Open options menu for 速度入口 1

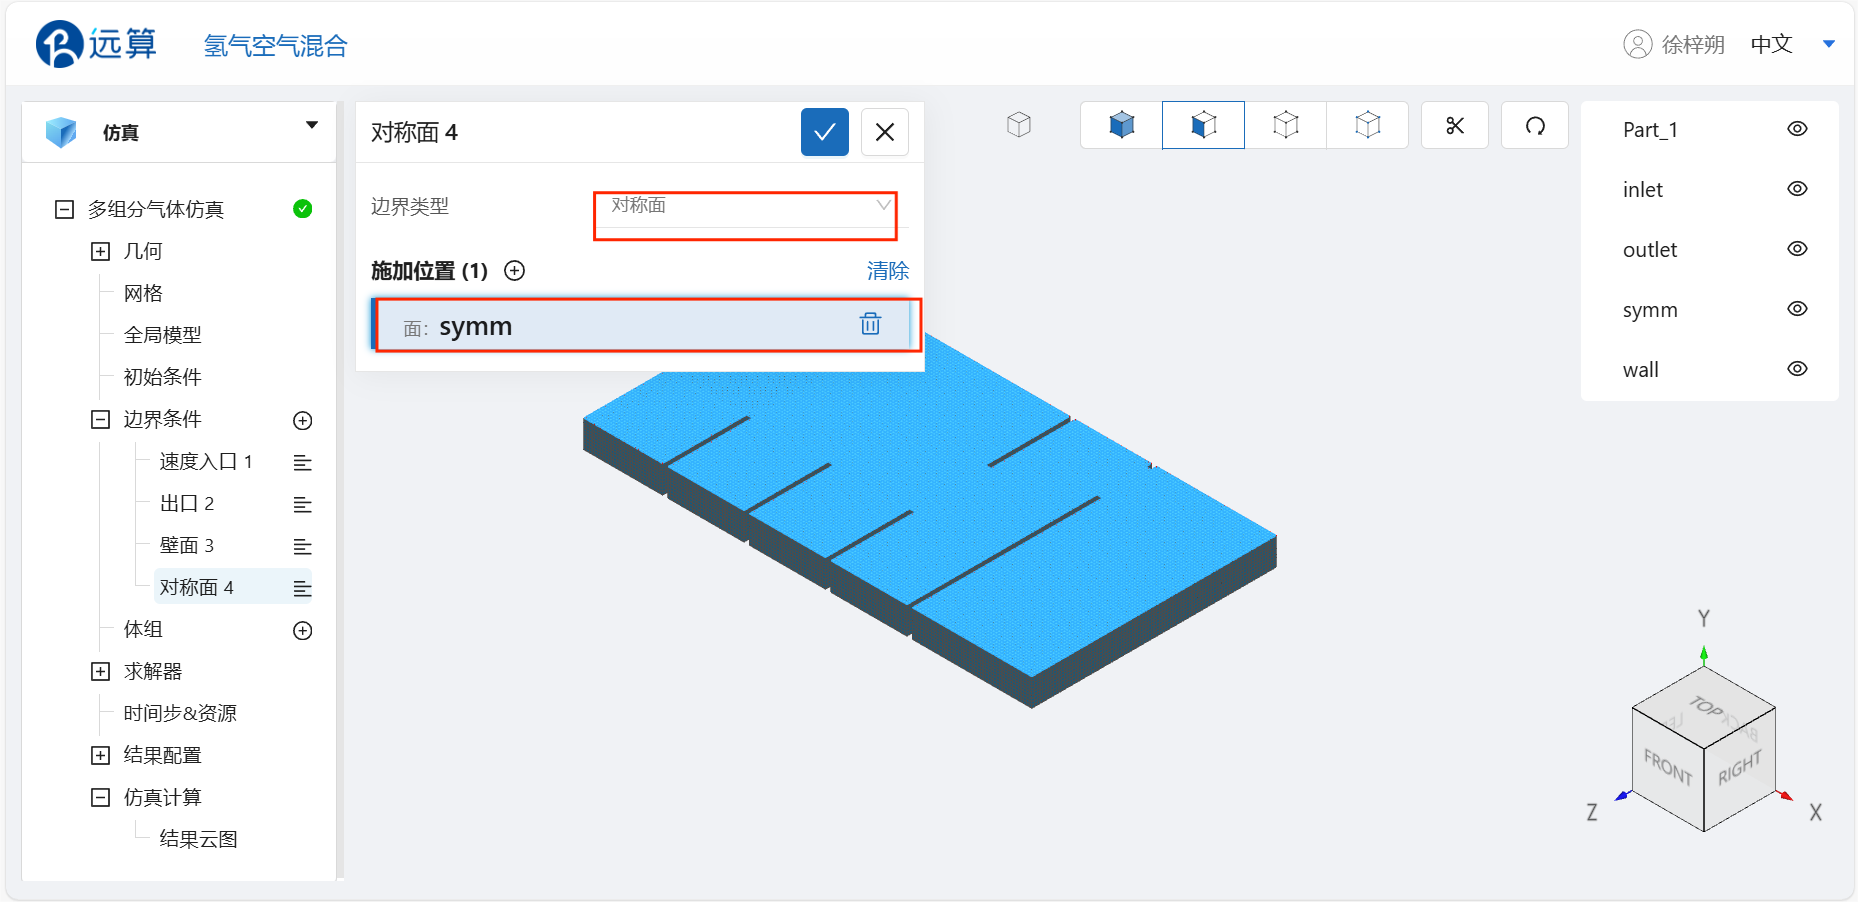[x=302, y=463]
